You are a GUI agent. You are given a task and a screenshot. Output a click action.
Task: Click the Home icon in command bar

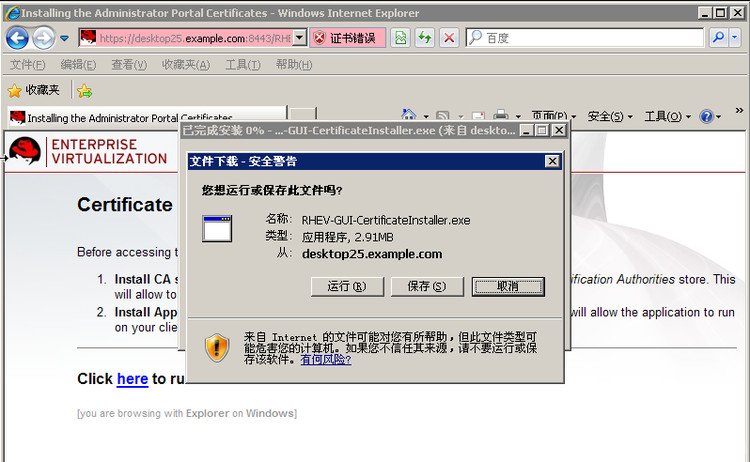409,115
